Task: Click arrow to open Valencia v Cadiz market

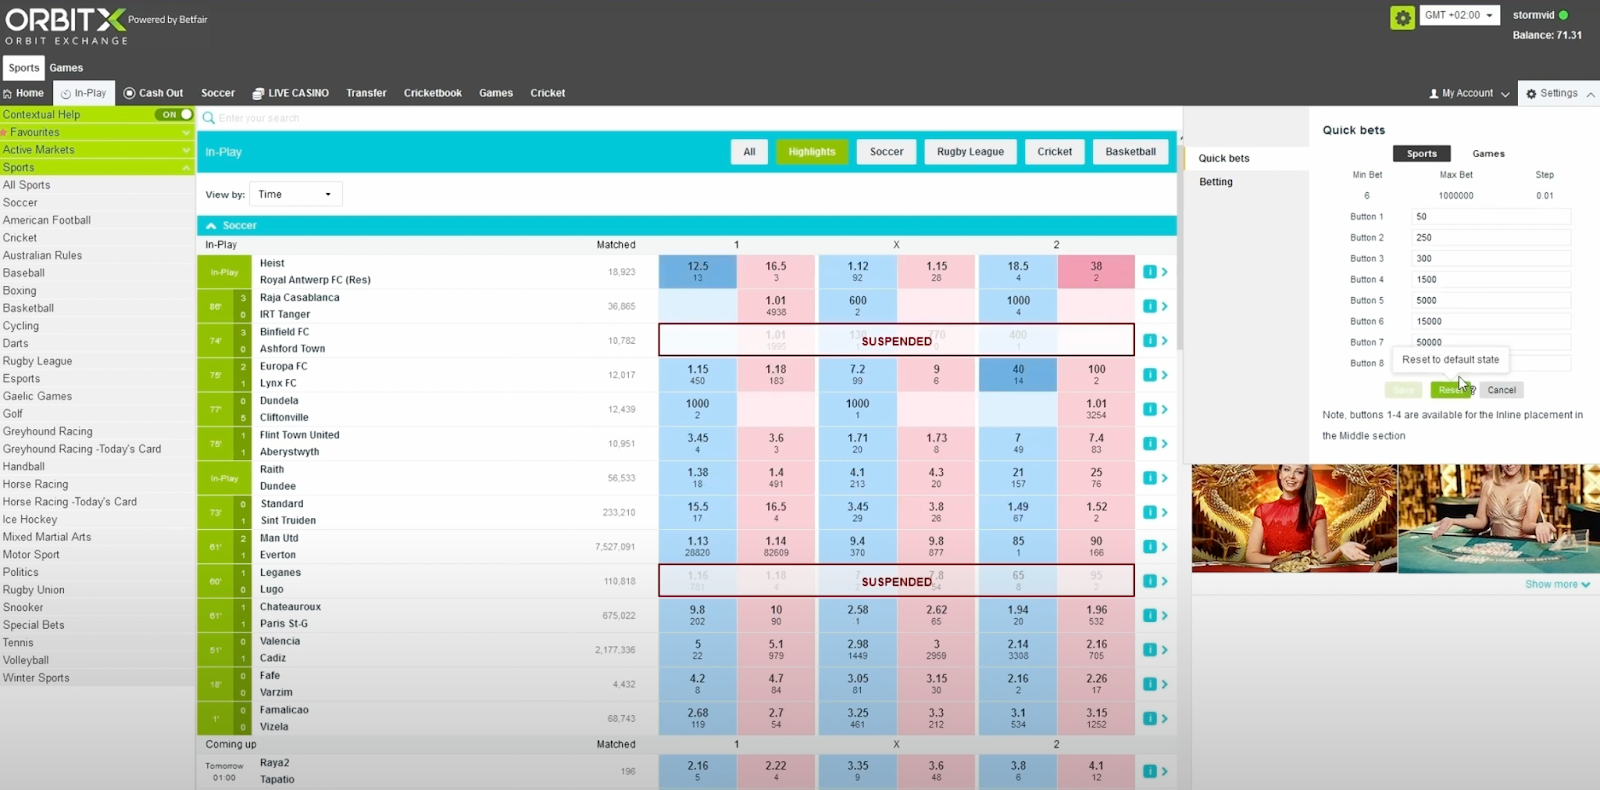Action: coord(1164,650)
